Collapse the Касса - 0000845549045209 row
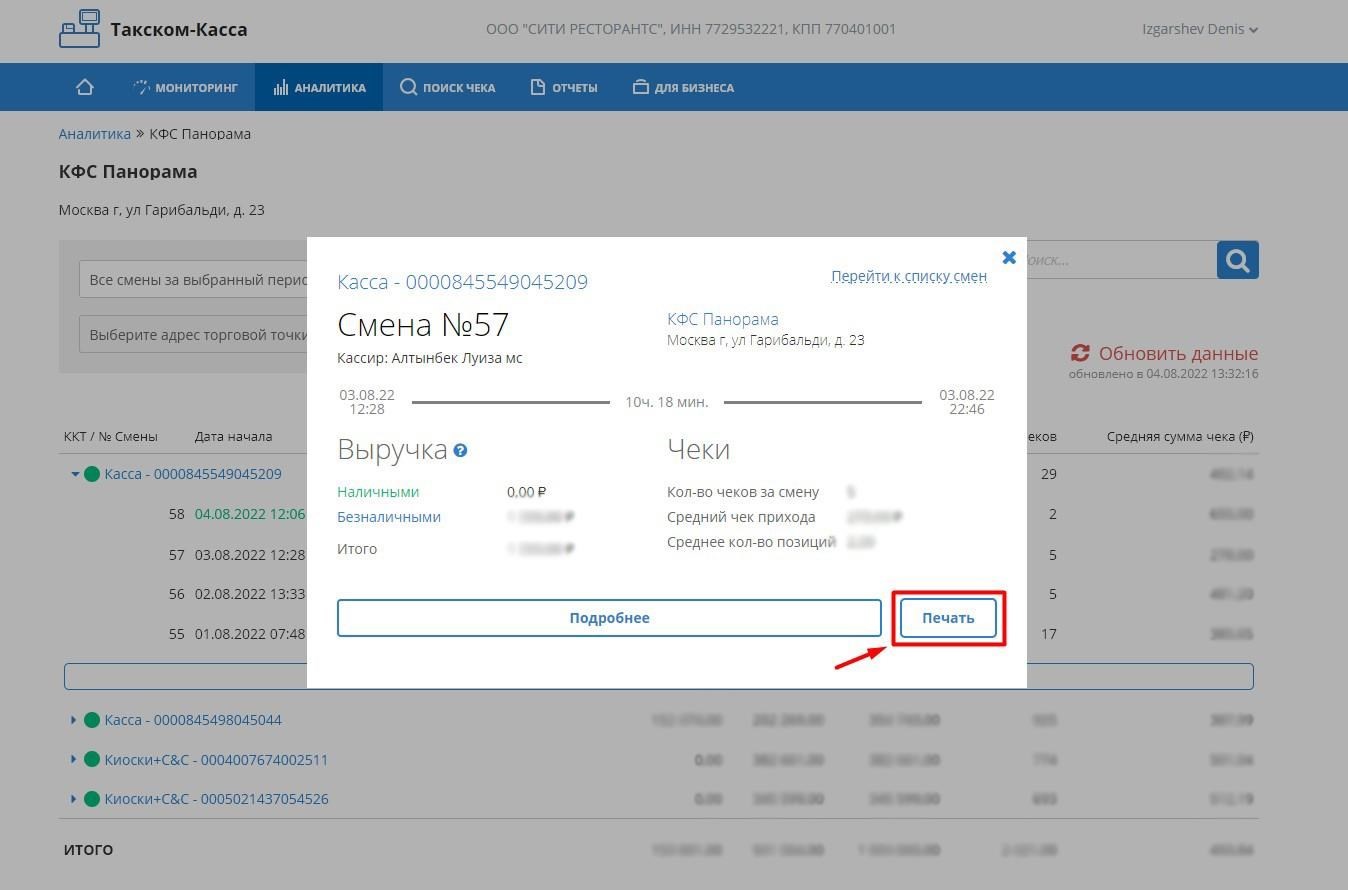The width and height of the screenshot is (1348, 890). pos(75,474)
